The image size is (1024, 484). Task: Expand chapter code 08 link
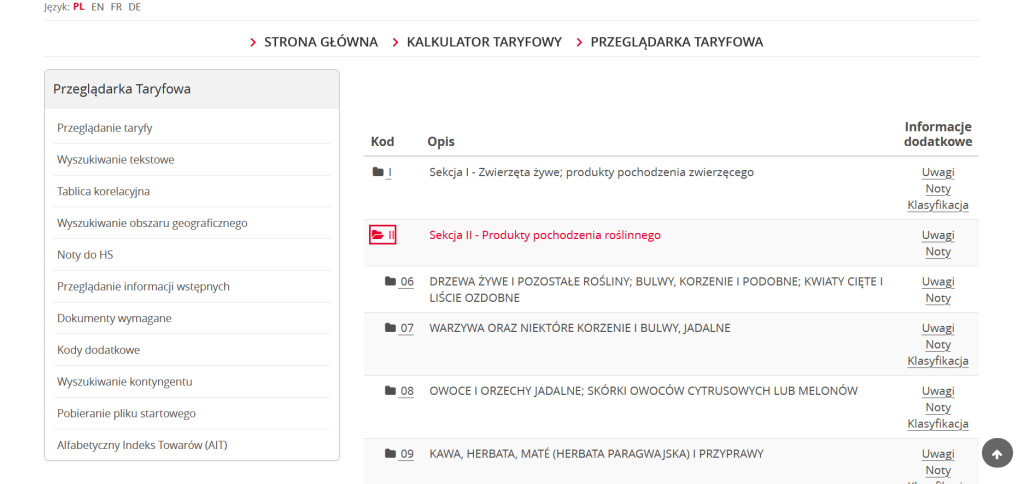tap(407, 391)
